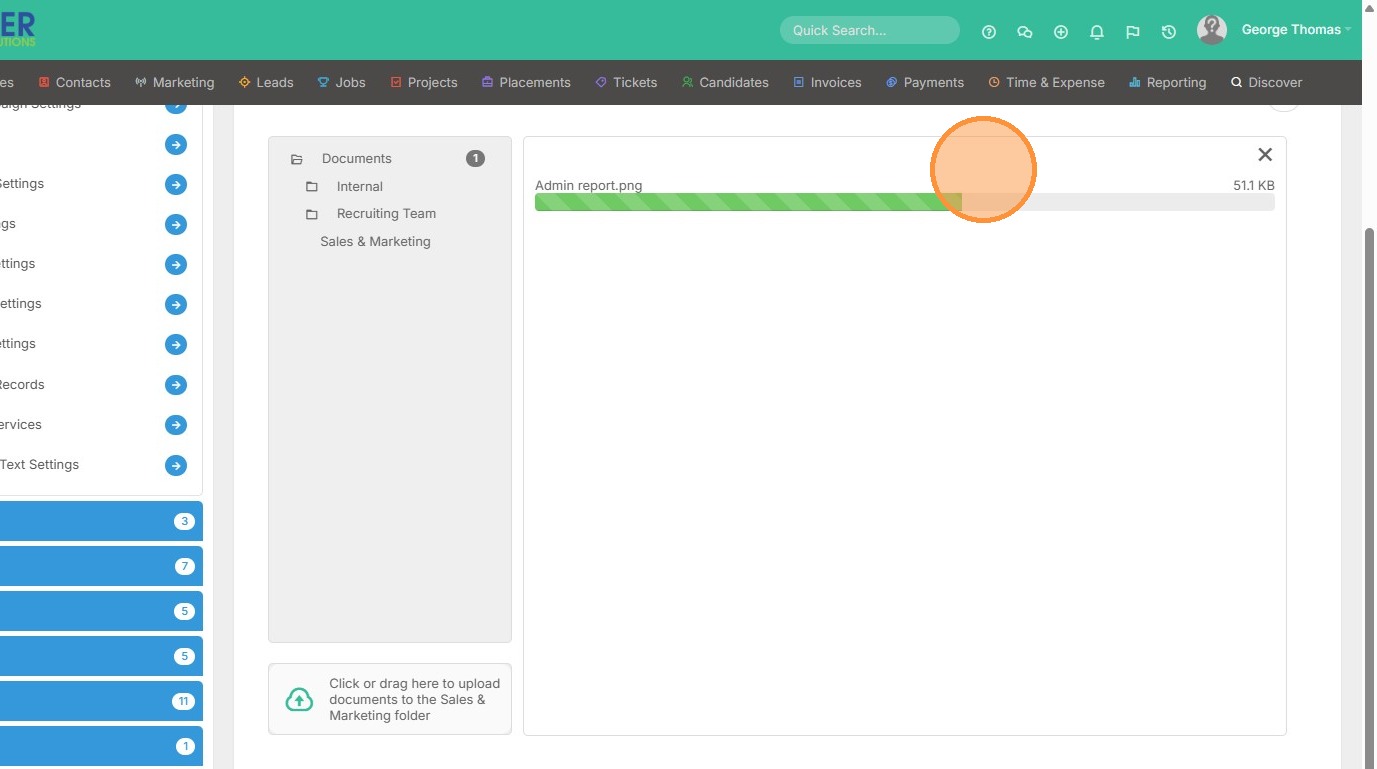1377x769 pixels.
Task: Open the George Thomas user menu
Action: coord(1296,30)
